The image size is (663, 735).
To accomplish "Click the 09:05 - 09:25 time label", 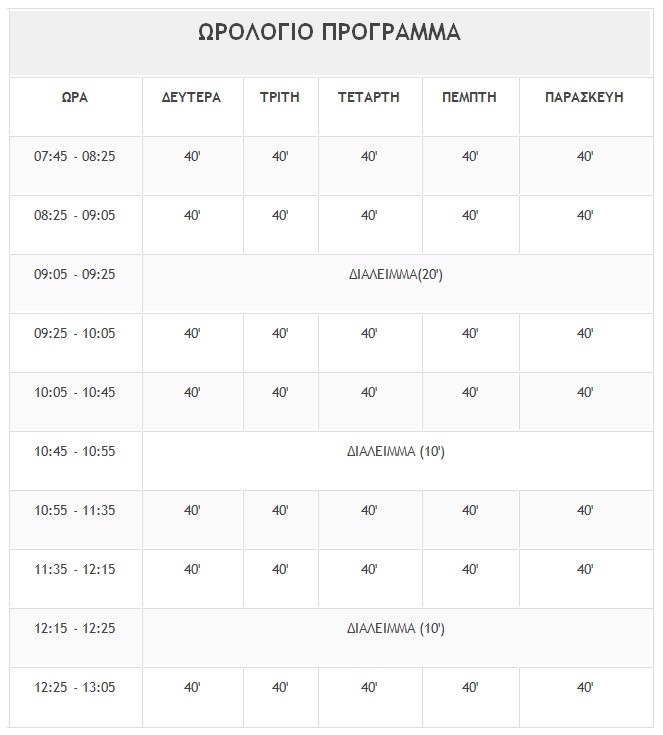I will tap(75, 275).
